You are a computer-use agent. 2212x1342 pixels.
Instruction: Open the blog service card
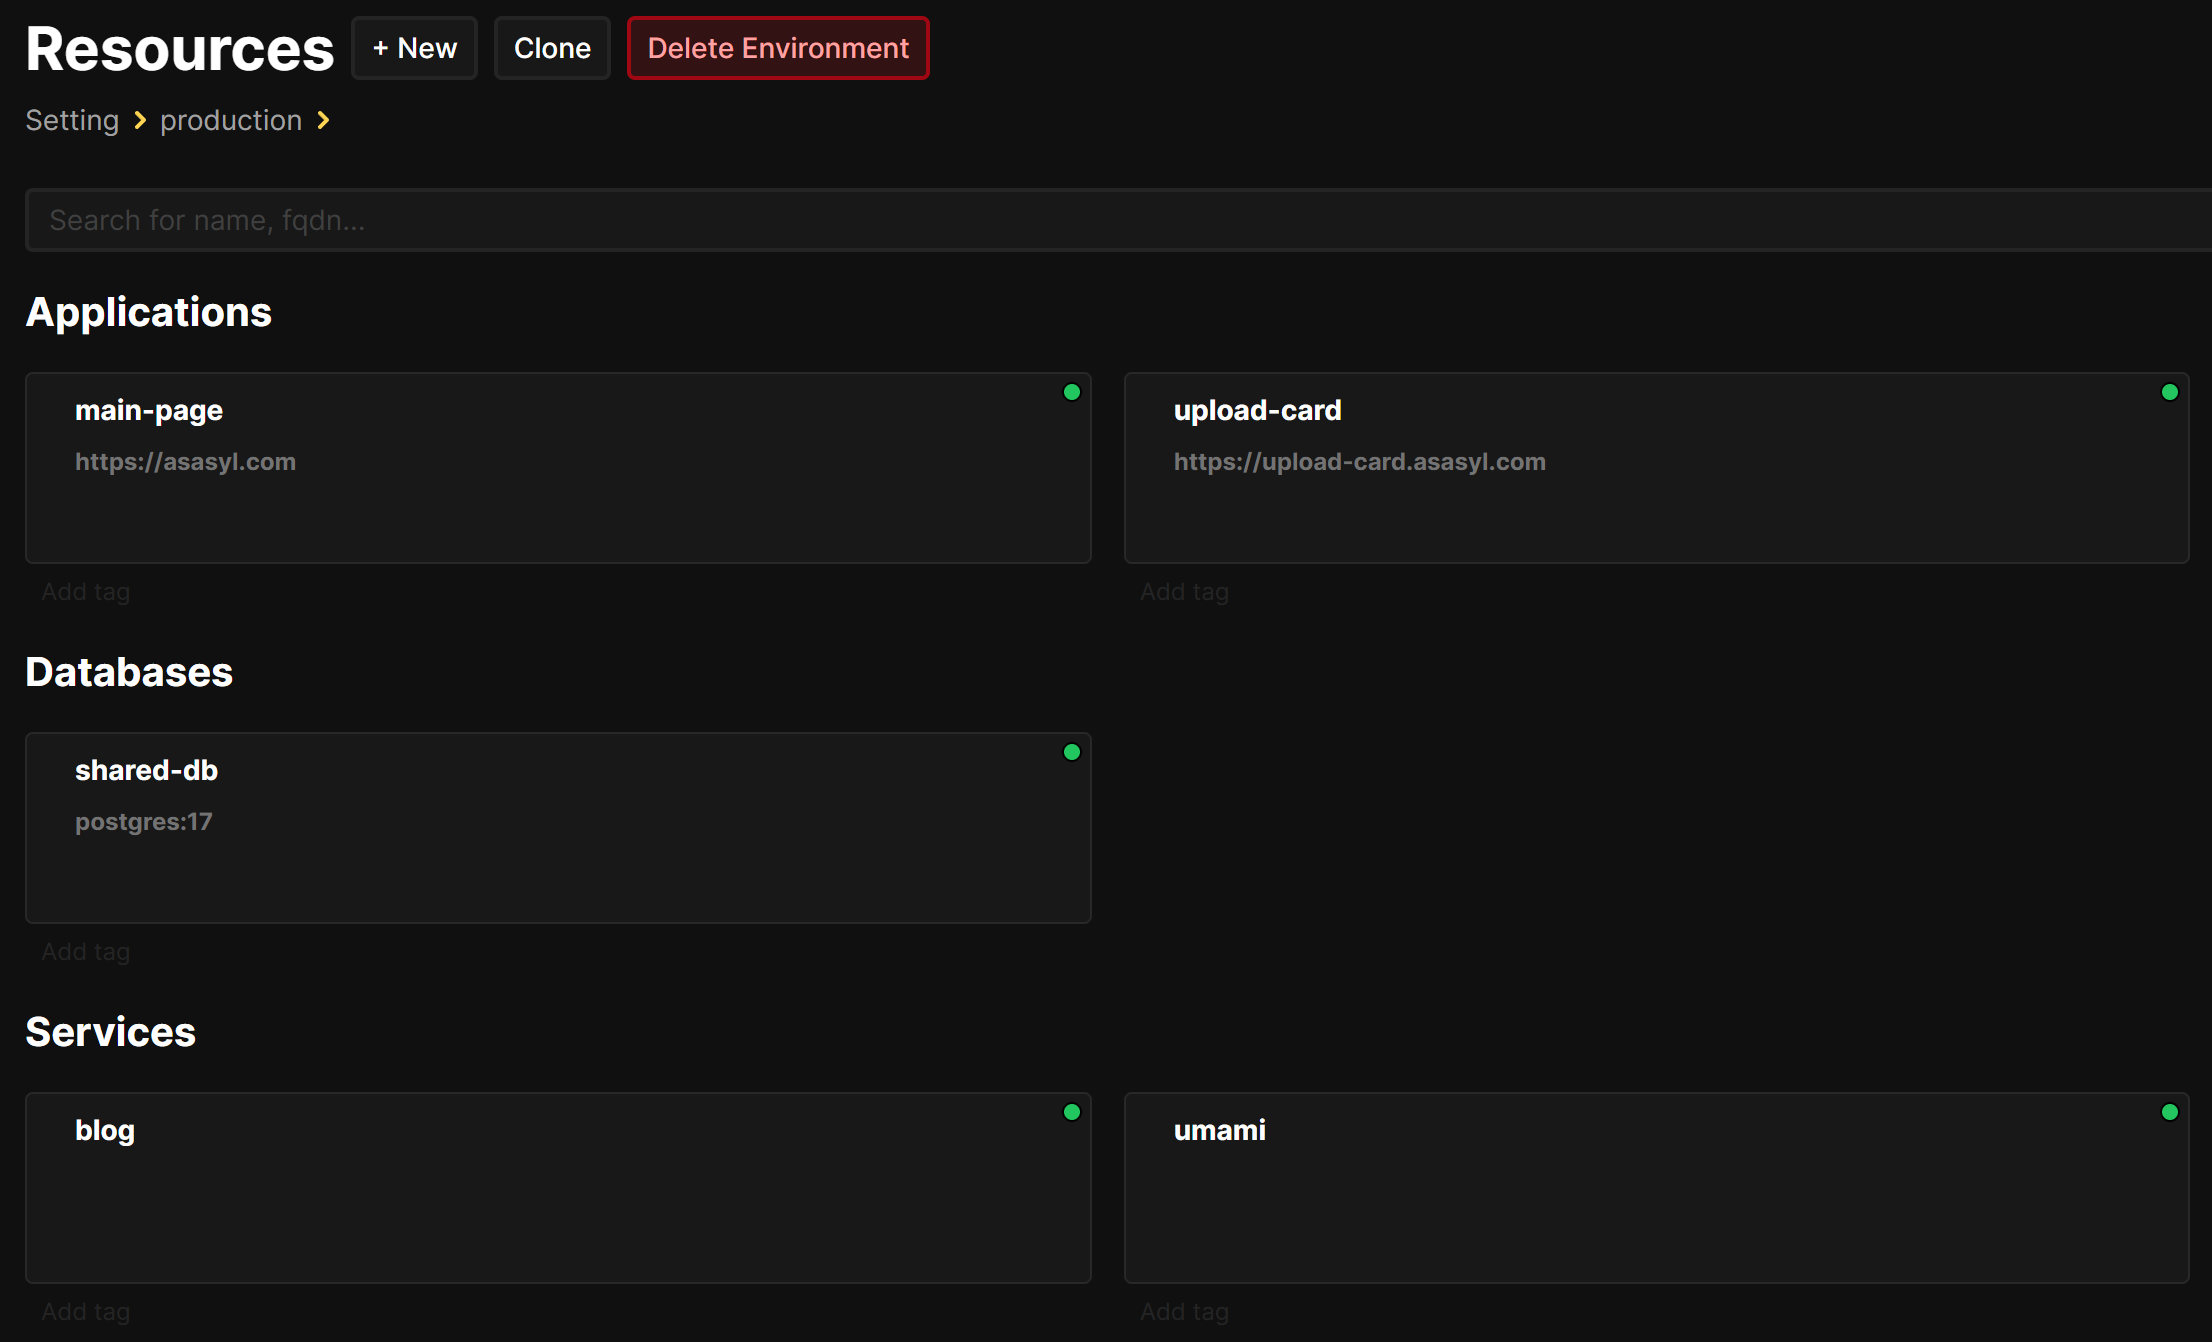coord(557,1188)
